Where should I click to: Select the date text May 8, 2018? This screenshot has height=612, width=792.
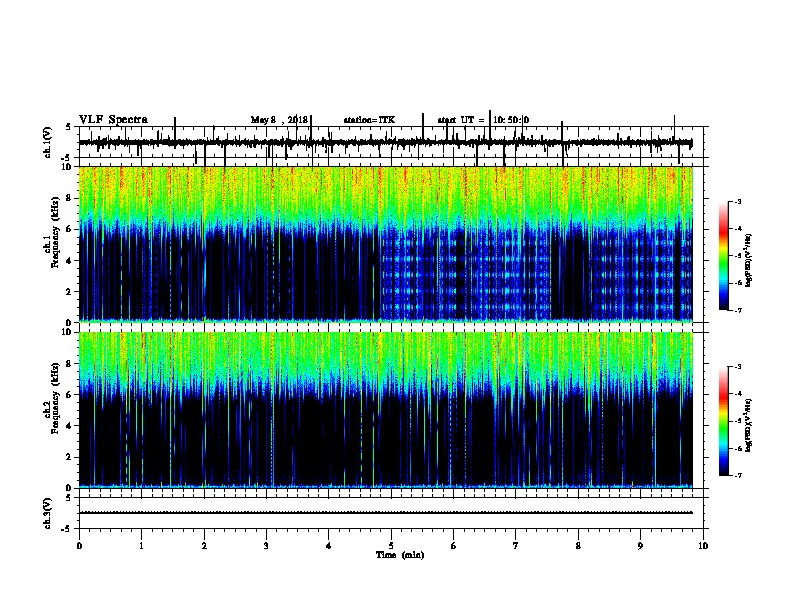point(279,120)
